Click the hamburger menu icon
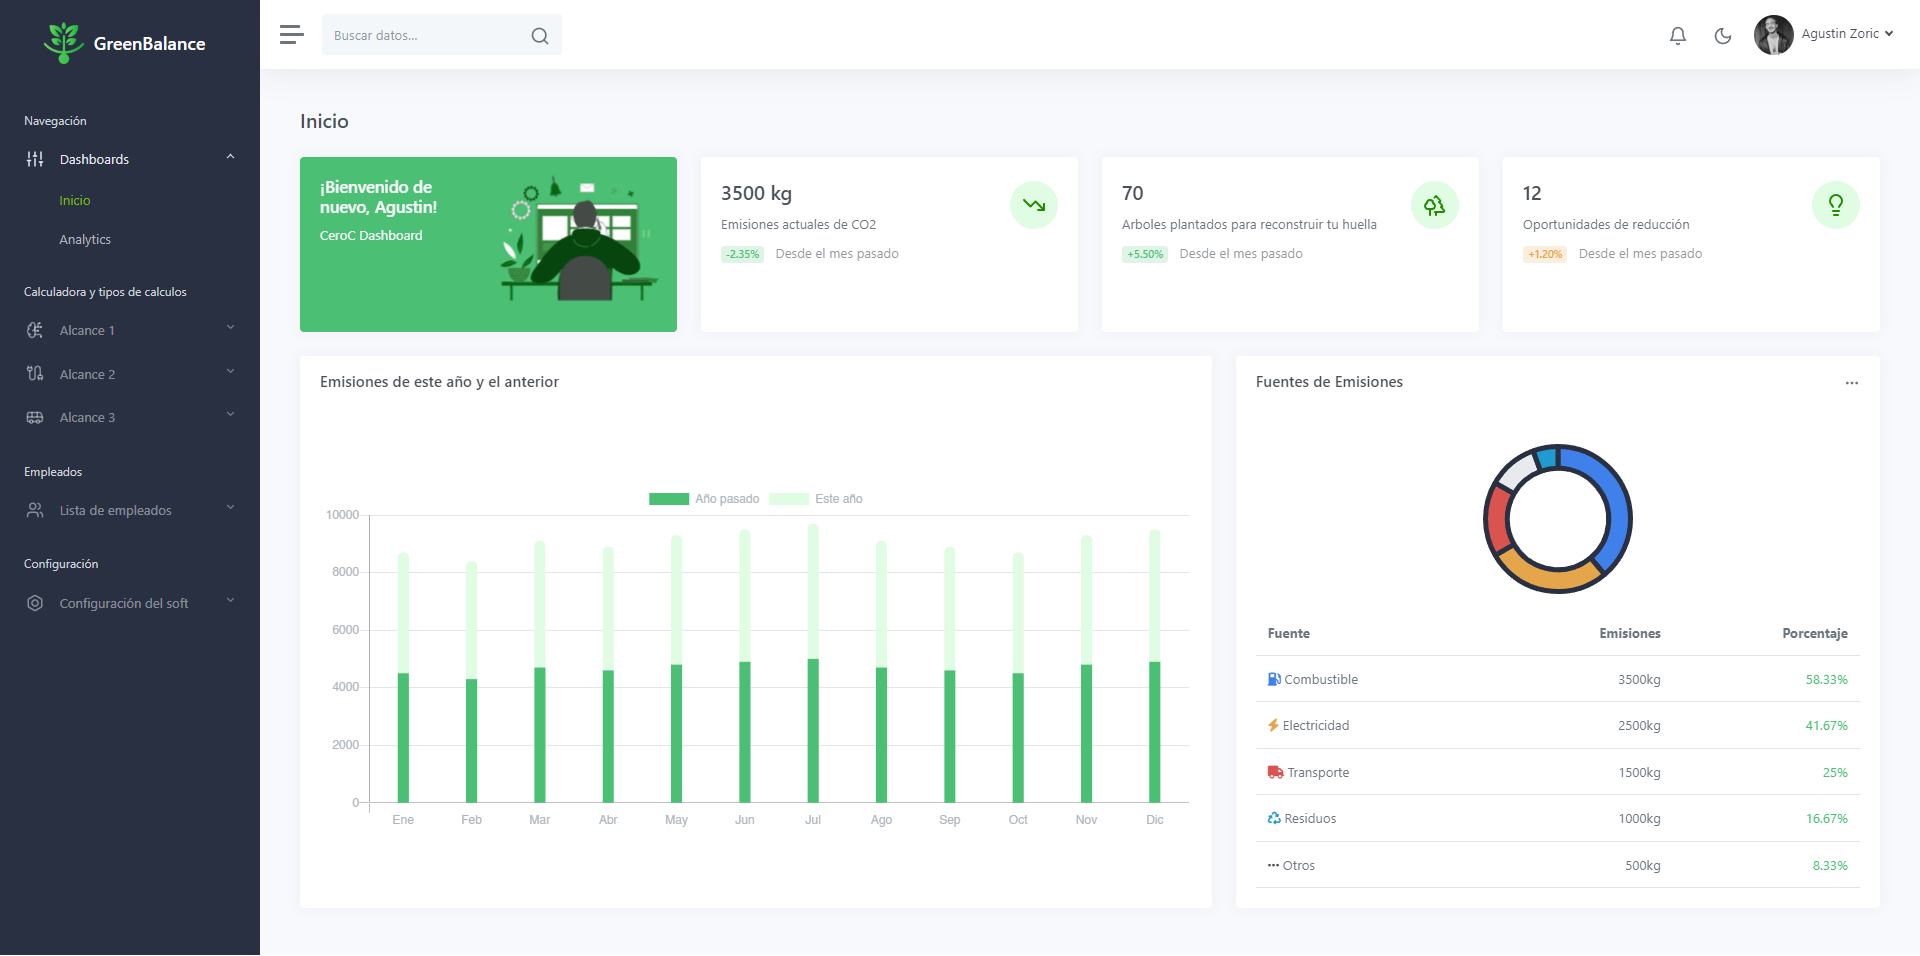Screen dimensions: 1920x956 291,35
